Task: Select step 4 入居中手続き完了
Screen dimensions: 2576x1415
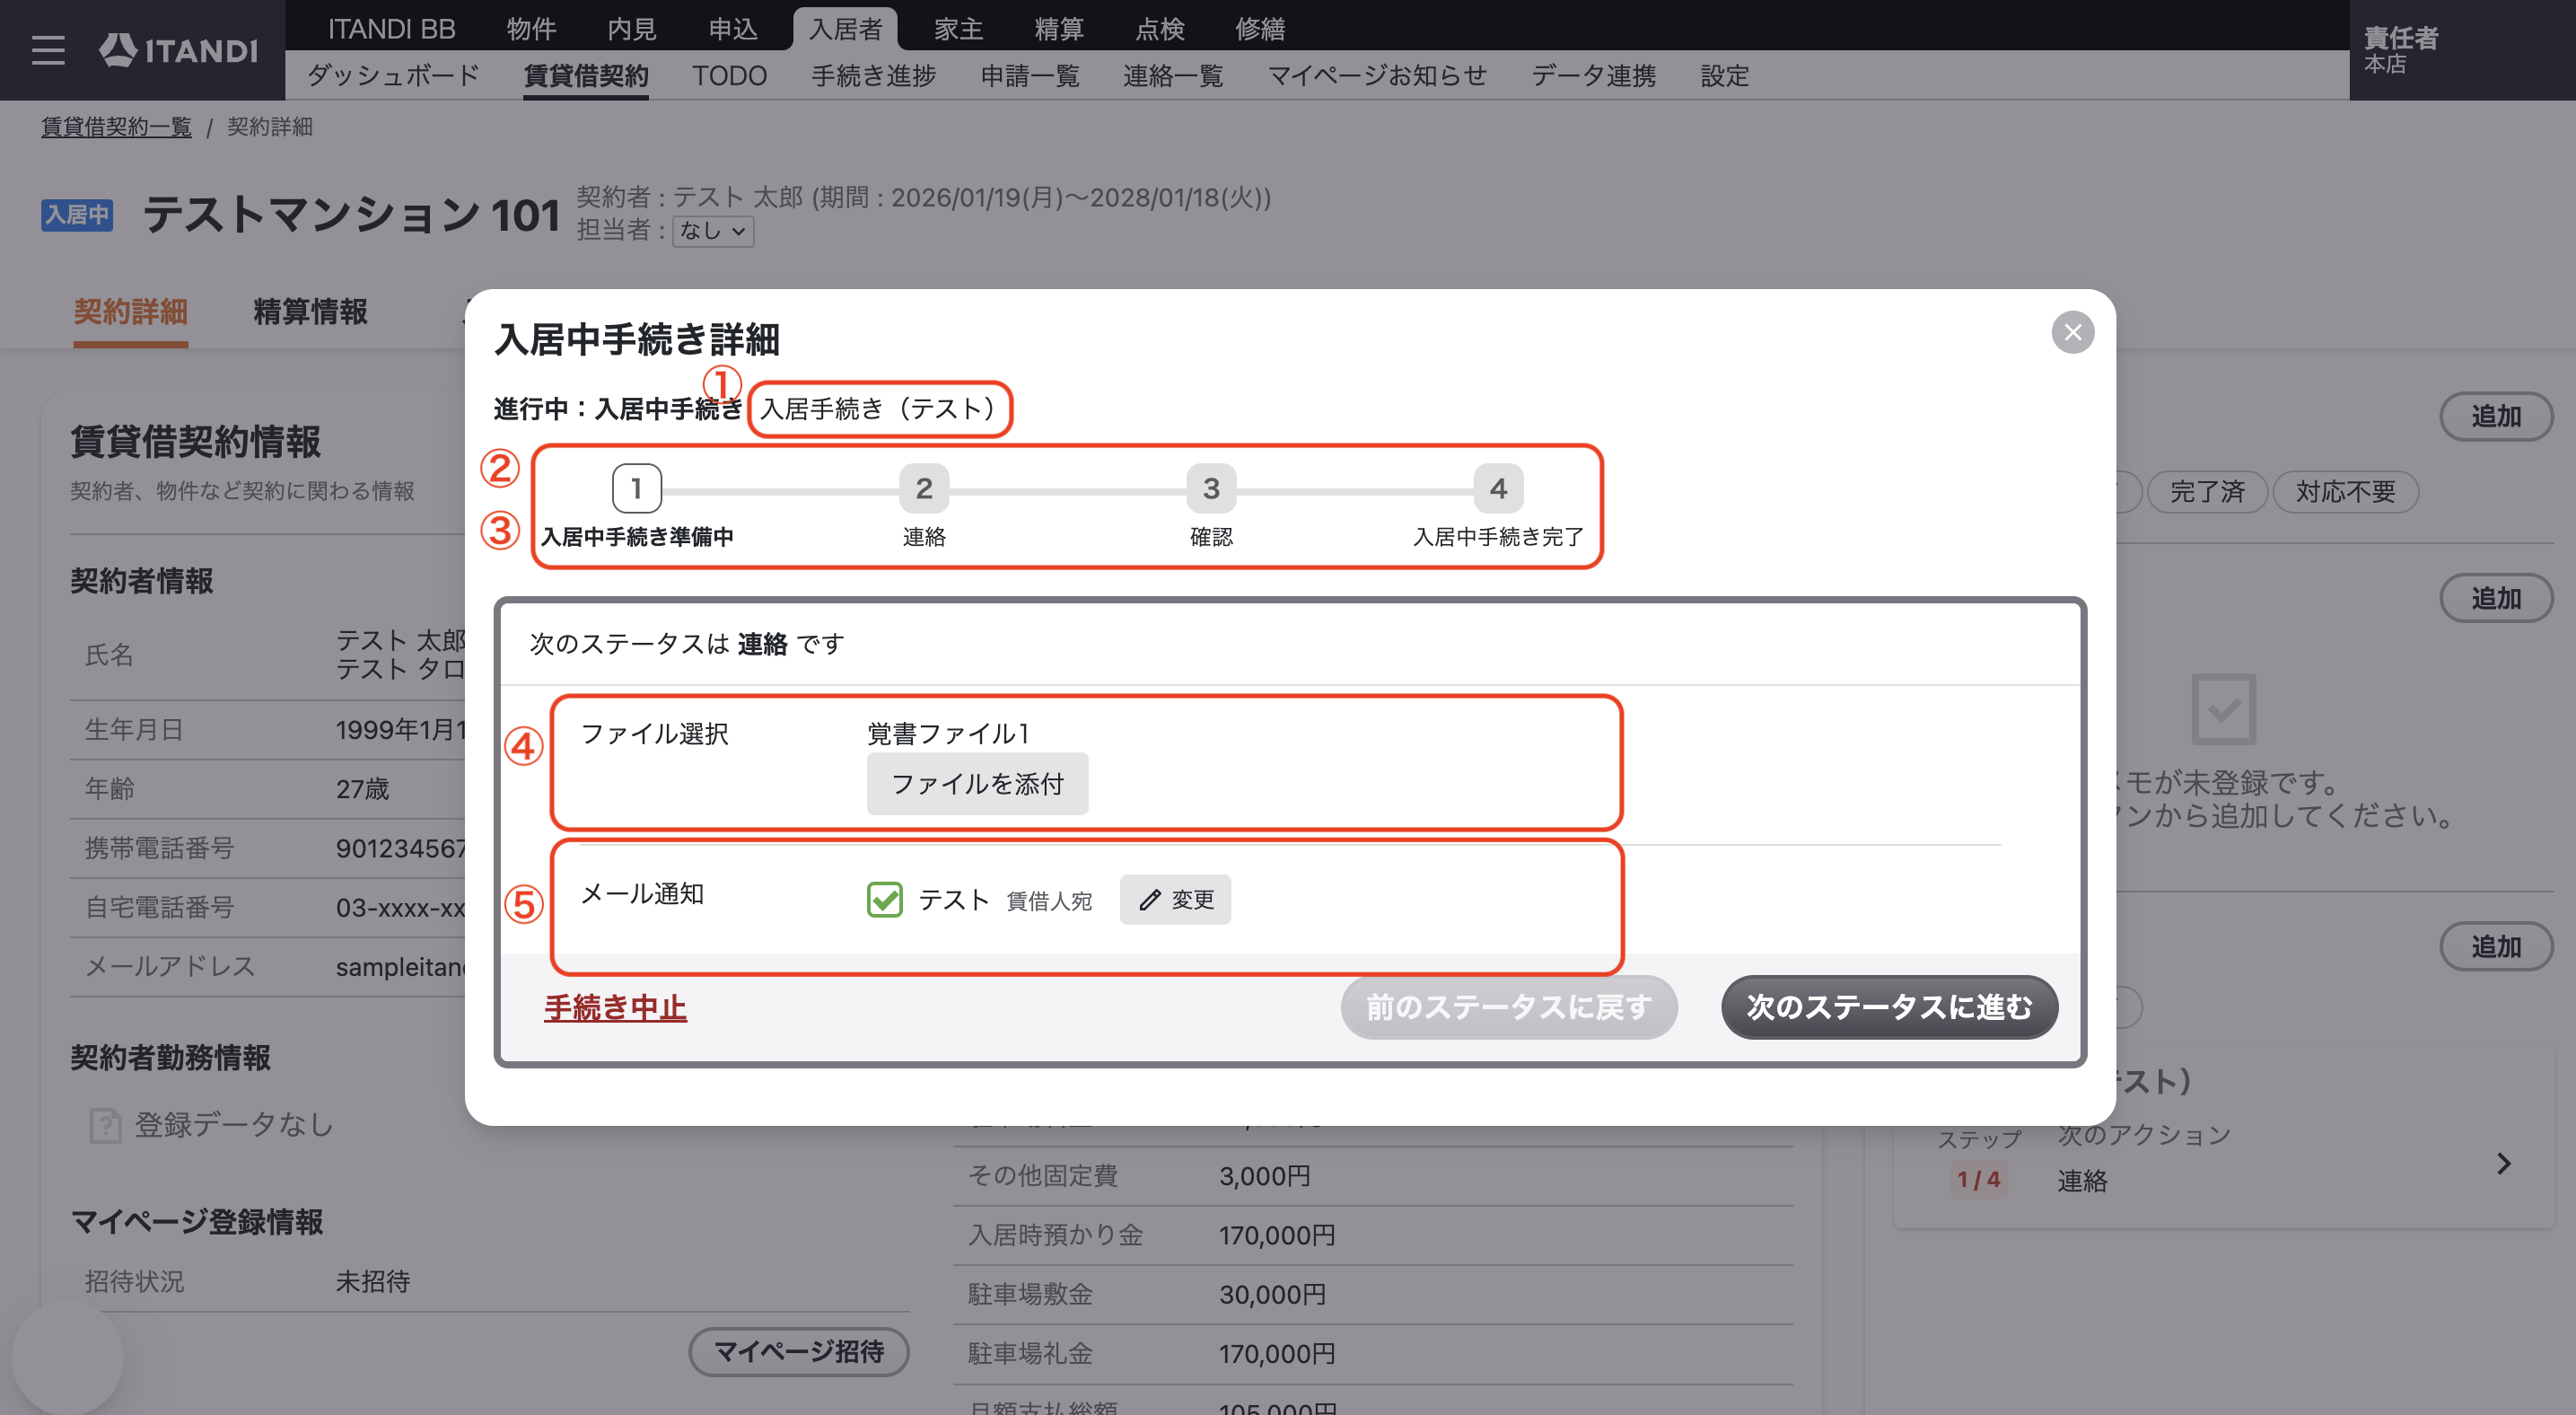Action: point(1498,489)
